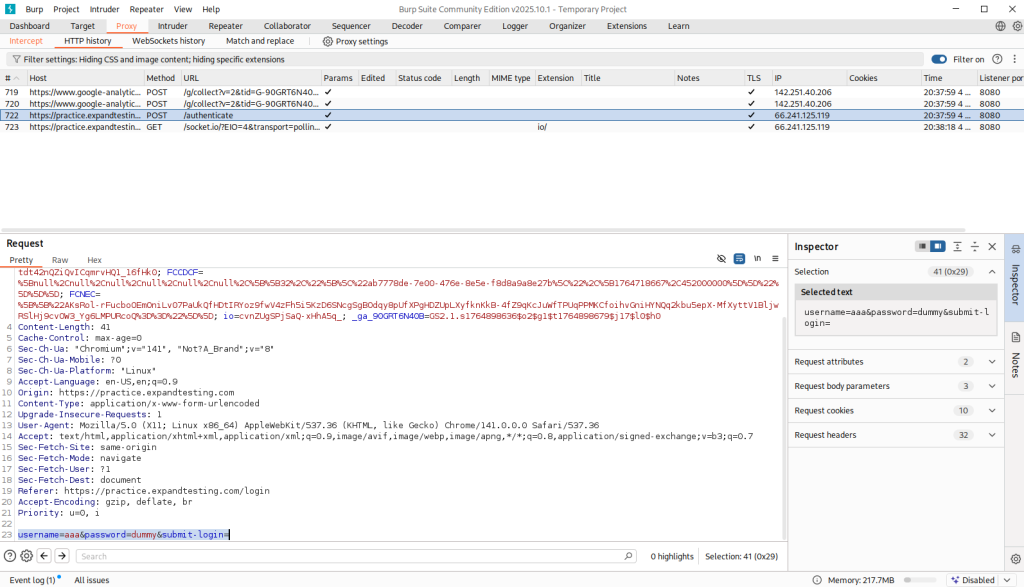Close the Inspector panel
1024x587 pixels.
[992, 247]
